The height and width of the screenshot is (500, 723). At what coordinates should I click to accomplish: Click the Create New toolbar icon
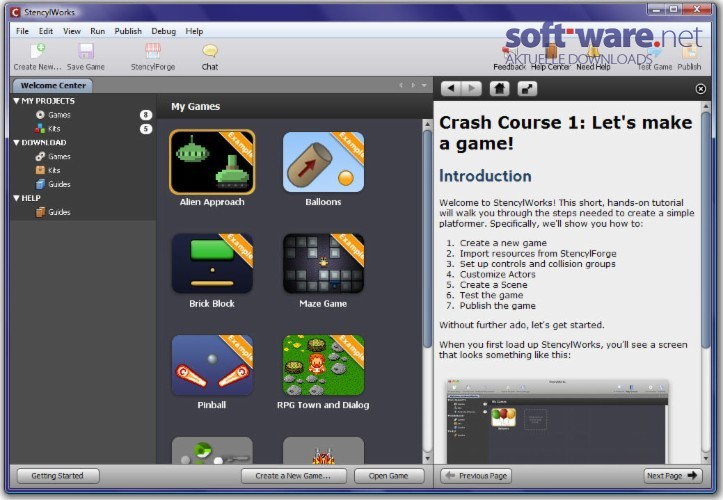(37, 51)
